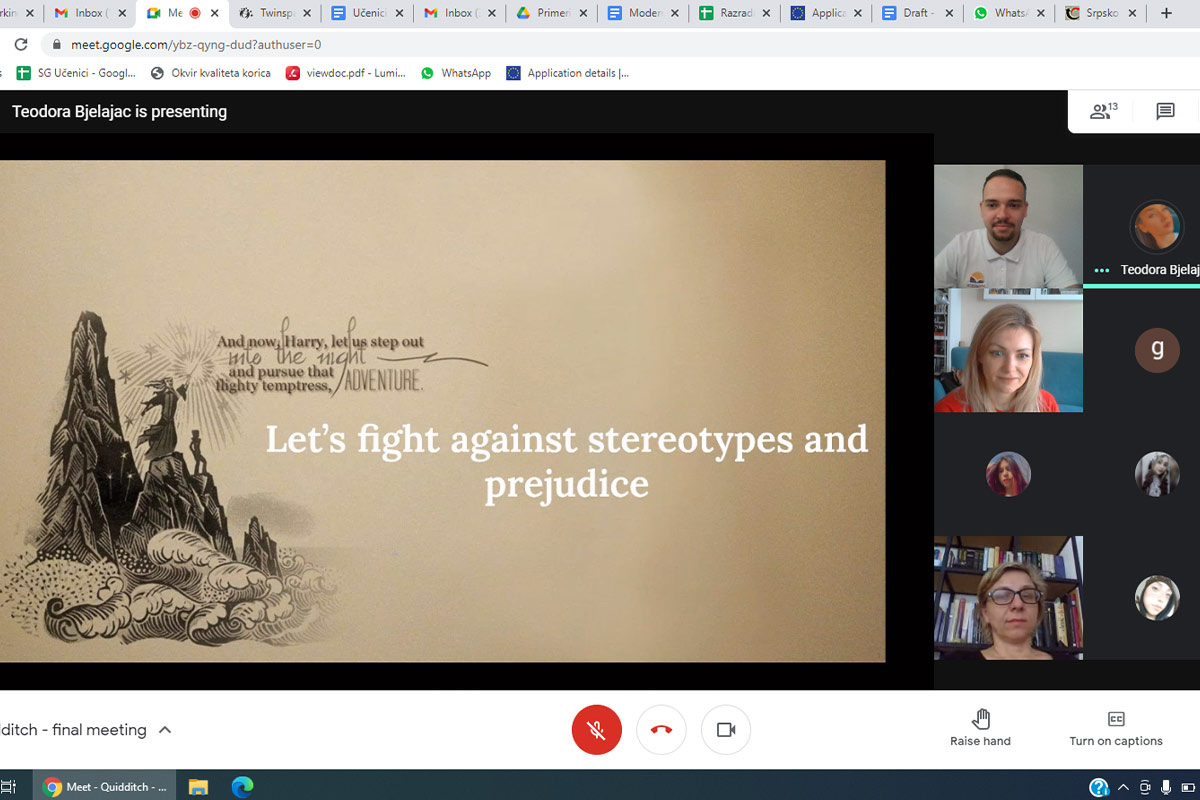Close the Razrad spreadsheet tab
This screenshot has width=1200, height=800.
click(x=766, y=13)
